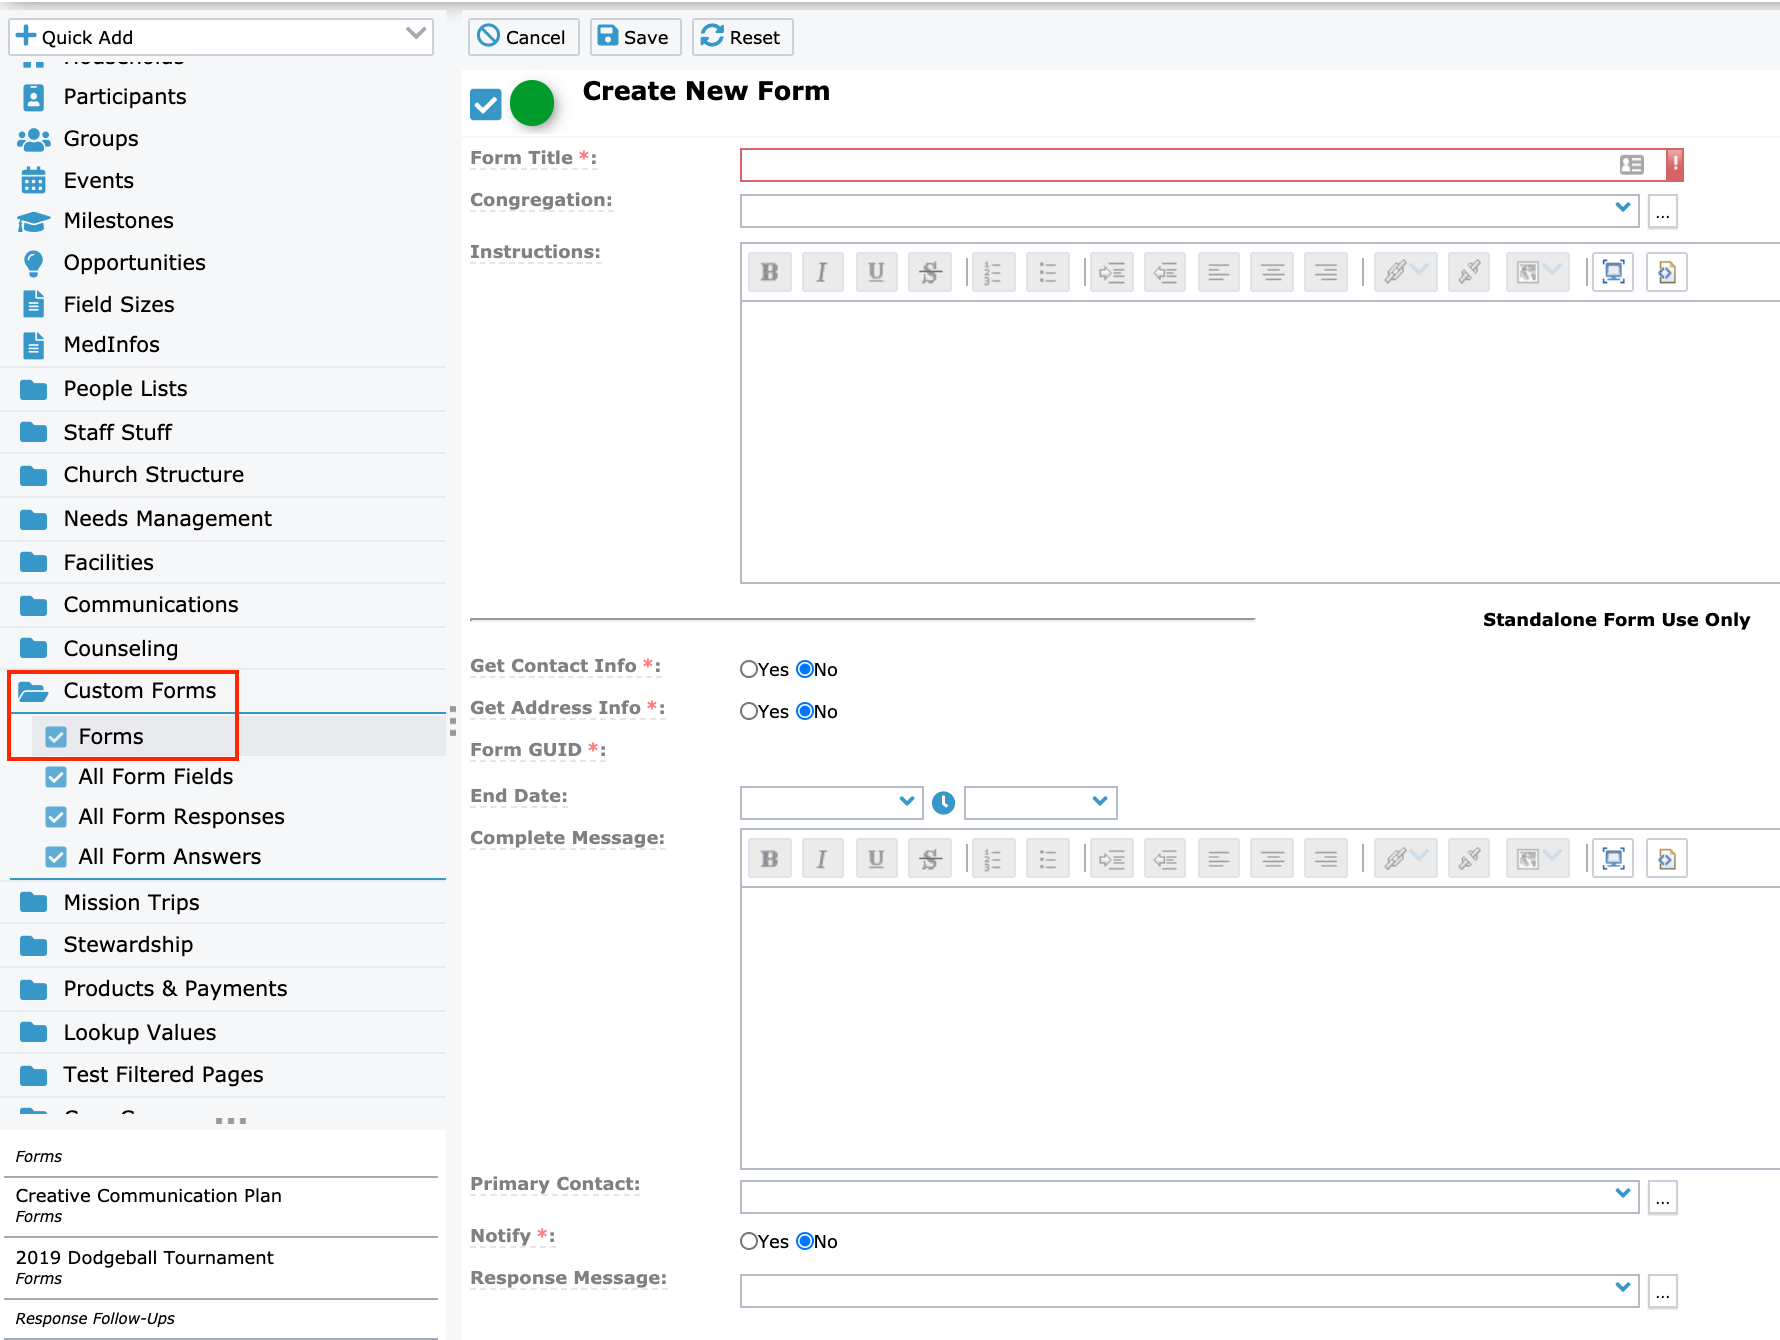1780x1340 pixels.
Task: Toggle fullscreen for Complete Message editor
Action: coord(1613,858)
